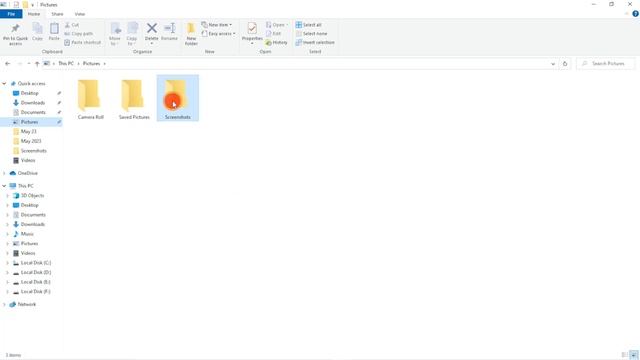Select Network in navigation pane
Image resolution: width=640 pixels, height=360 pixels.
pyautogui.click(x=27, y=304)
